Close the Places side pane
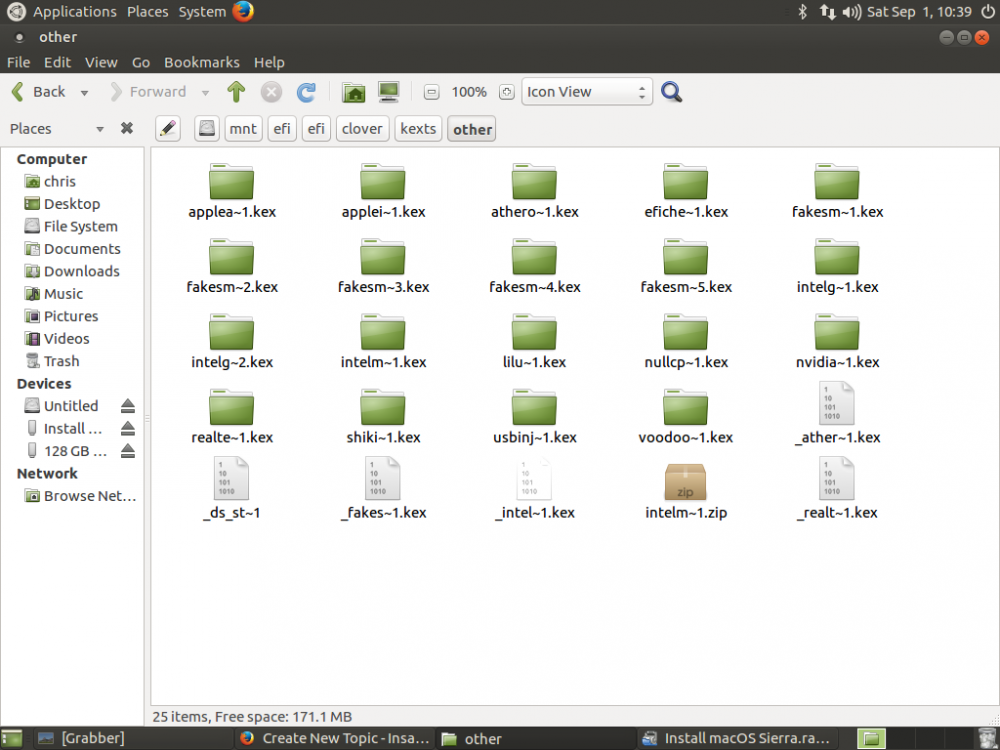The image size is (1000, 750). [x=127, y=128]
